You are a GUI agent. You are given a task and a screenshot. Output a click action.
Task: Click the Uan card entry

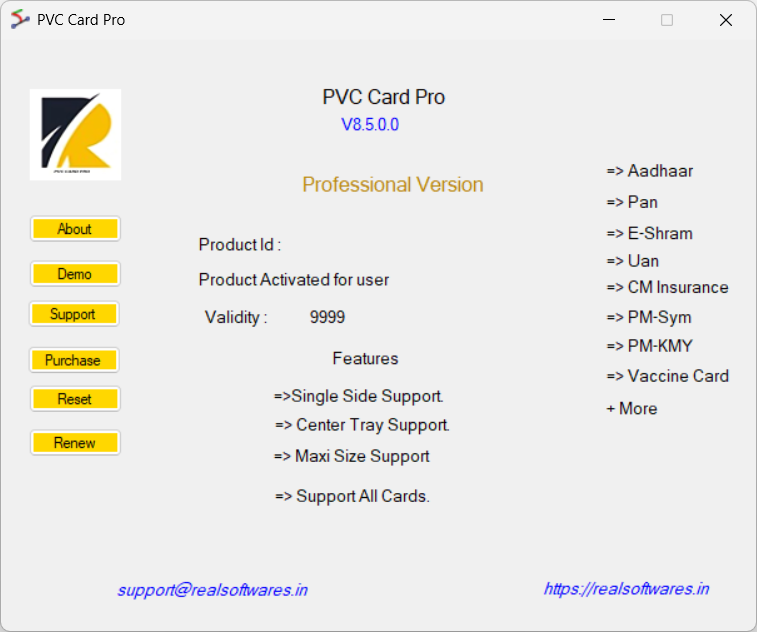[633, 261]
